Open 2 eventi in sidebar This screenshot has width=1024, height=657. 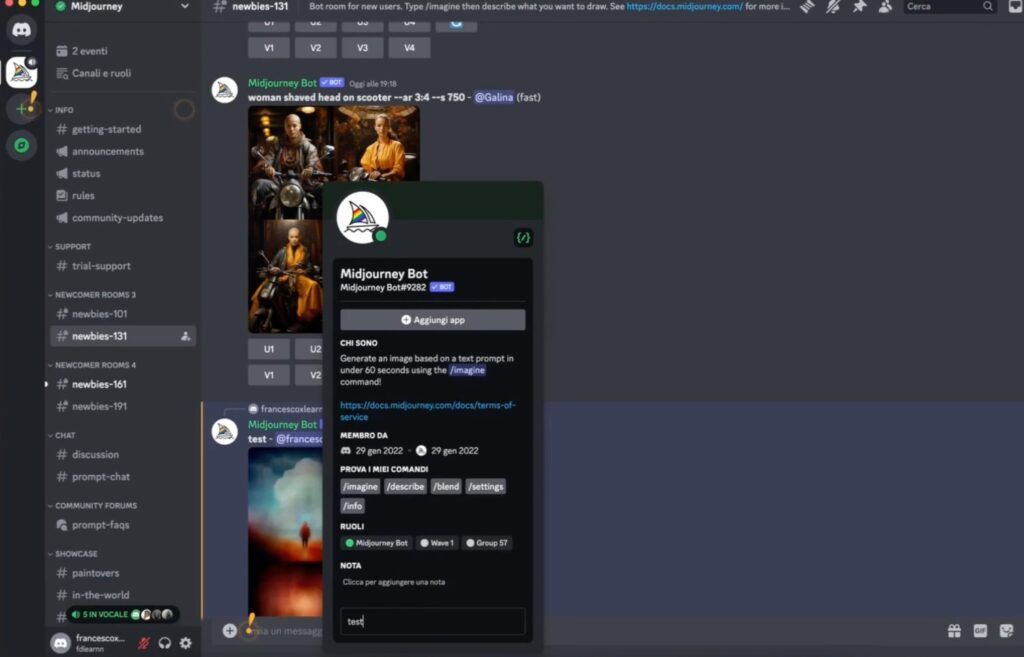click(x=89, y=51)
